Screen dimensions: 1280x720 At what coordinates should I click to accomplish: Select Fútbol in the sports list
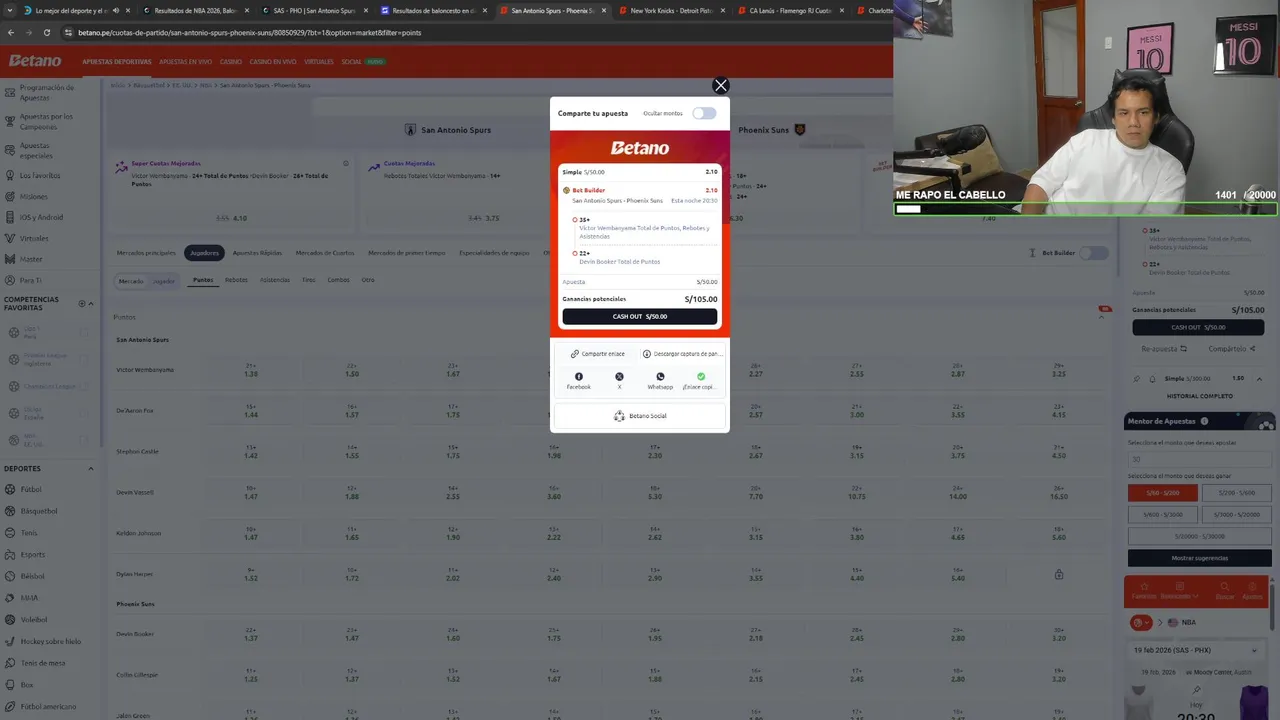pyautogui.click(x=31, y=490)
